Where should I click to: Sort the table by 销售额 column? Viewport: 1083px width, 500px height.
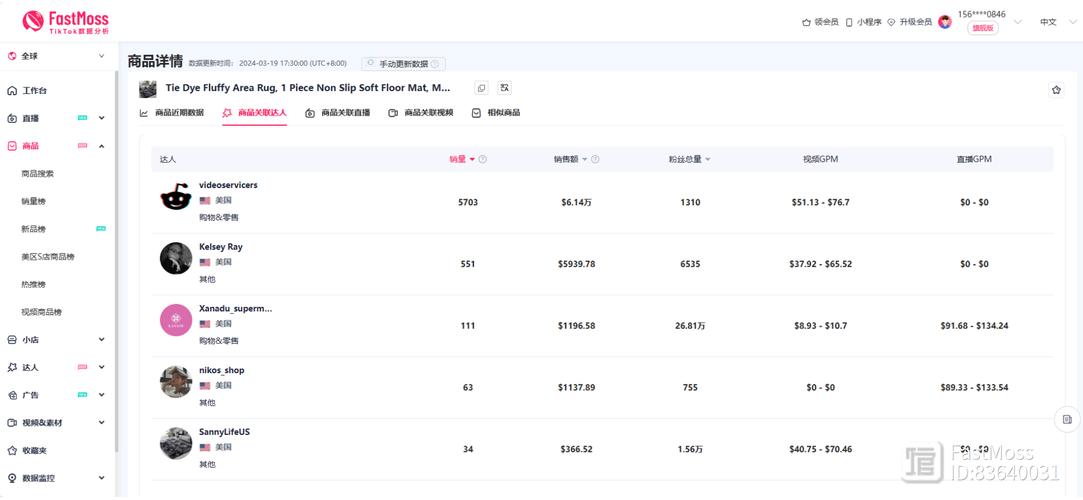(x=571, y=160)
